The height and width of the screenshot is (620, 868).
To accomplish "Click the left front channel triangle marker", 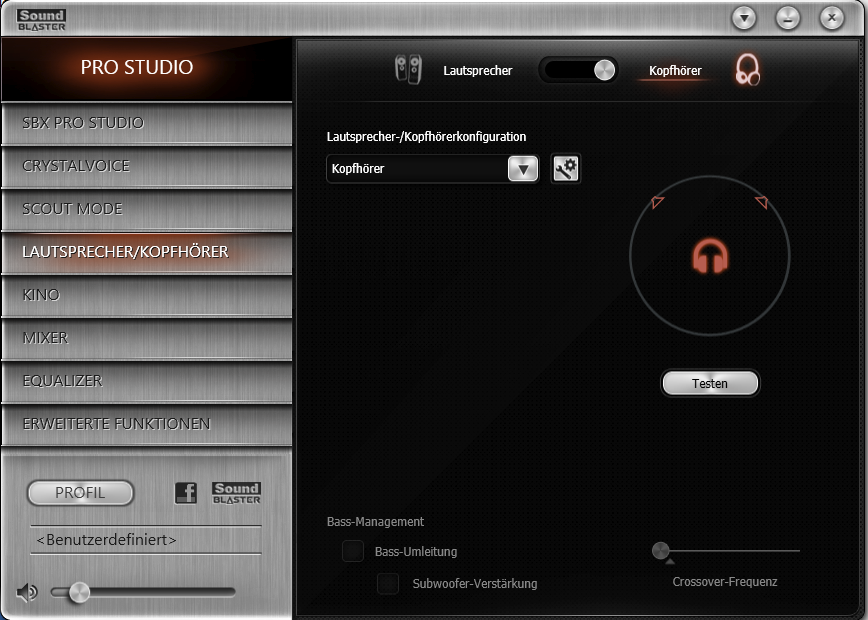I will 657,202.
